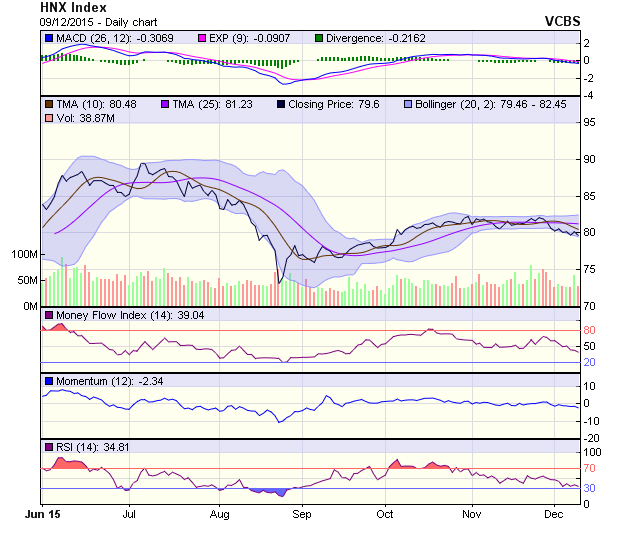620x535 pixels.
Task: Click the RSI (14) legend marker
Action: coord(48,446)
